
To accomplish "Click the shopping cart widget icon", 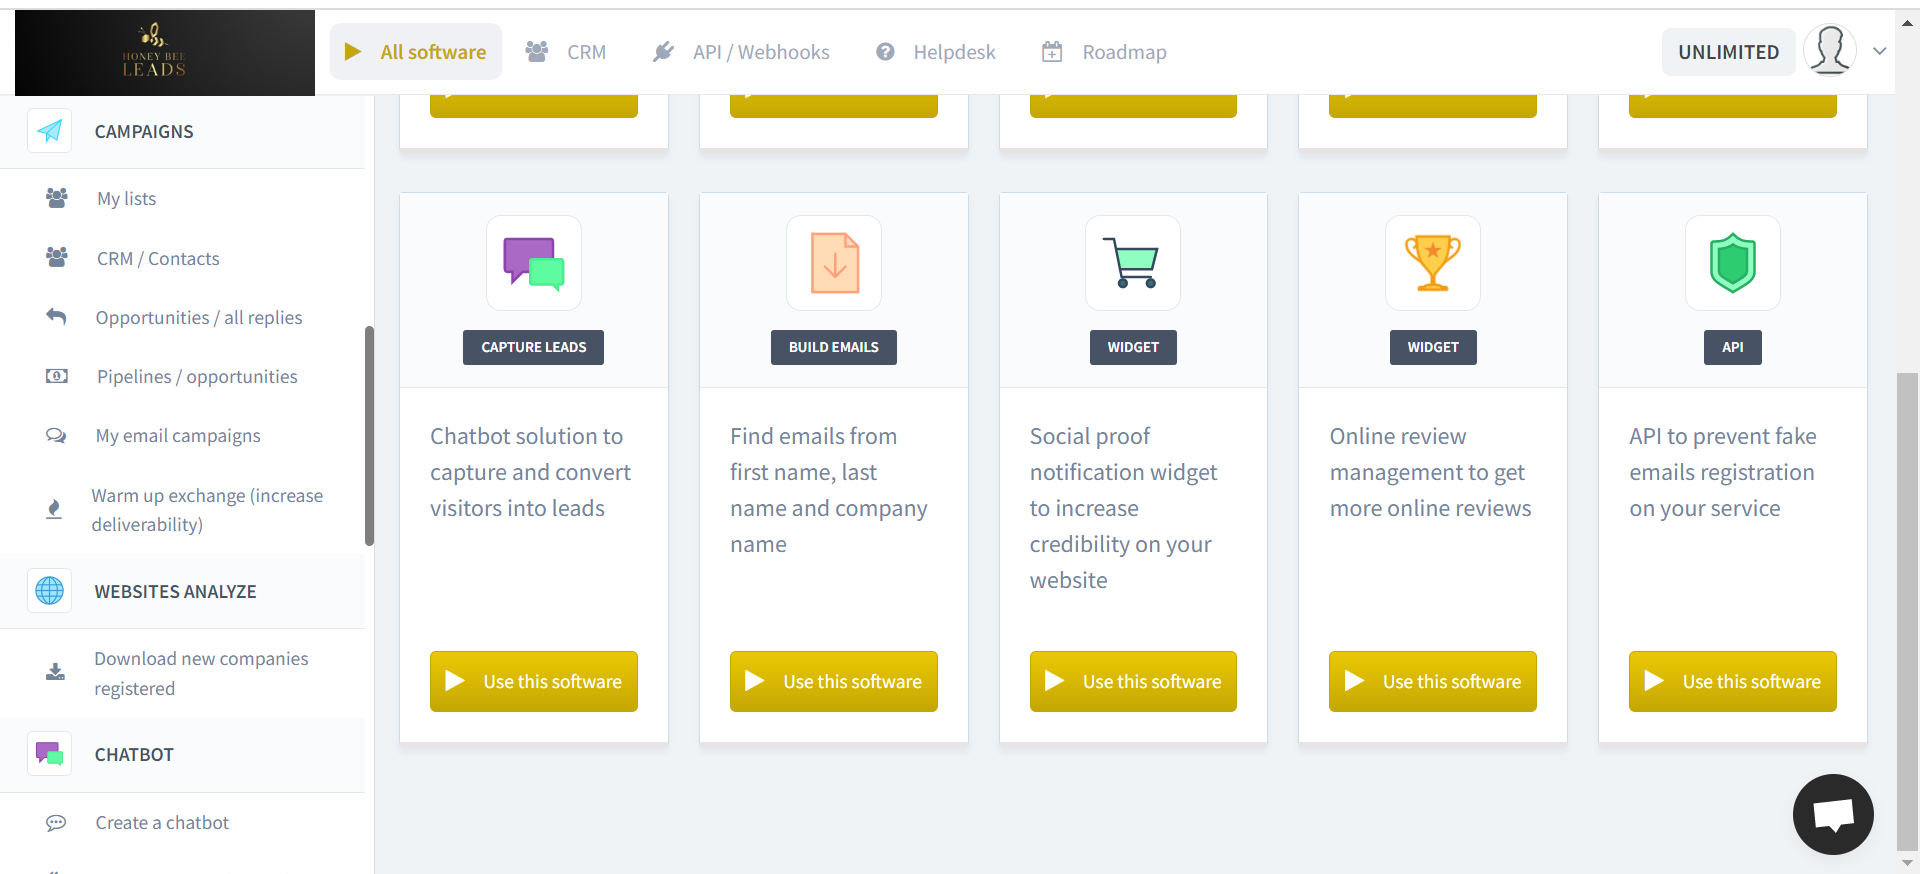I will [x=1132, y=263].
